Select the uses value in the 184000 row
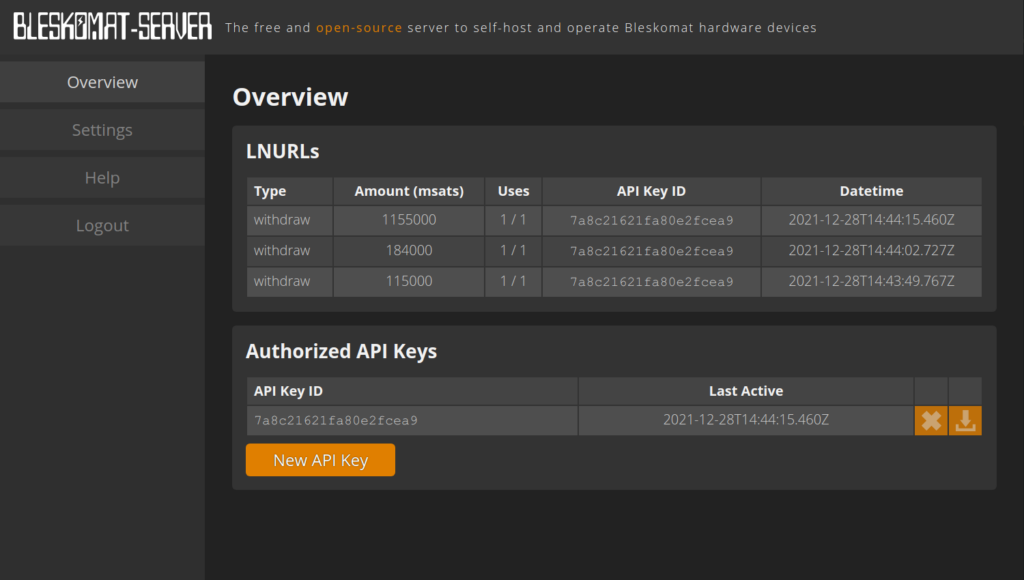Viewport: 1024px width, 580px height. 513,251
